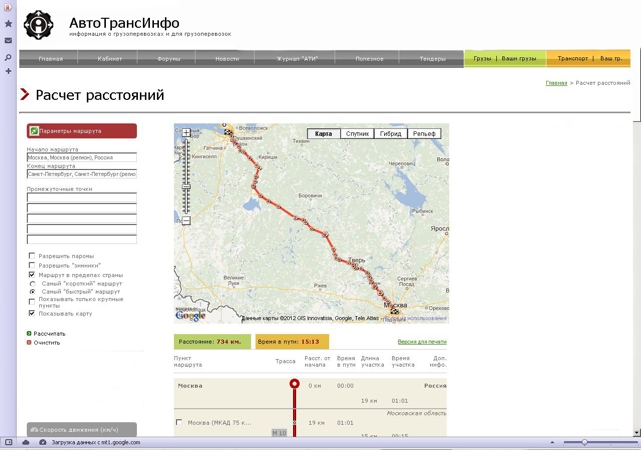Click the M 10 highway badge
The width and height of the screenshot is (641, 450).
click(279, 433)
